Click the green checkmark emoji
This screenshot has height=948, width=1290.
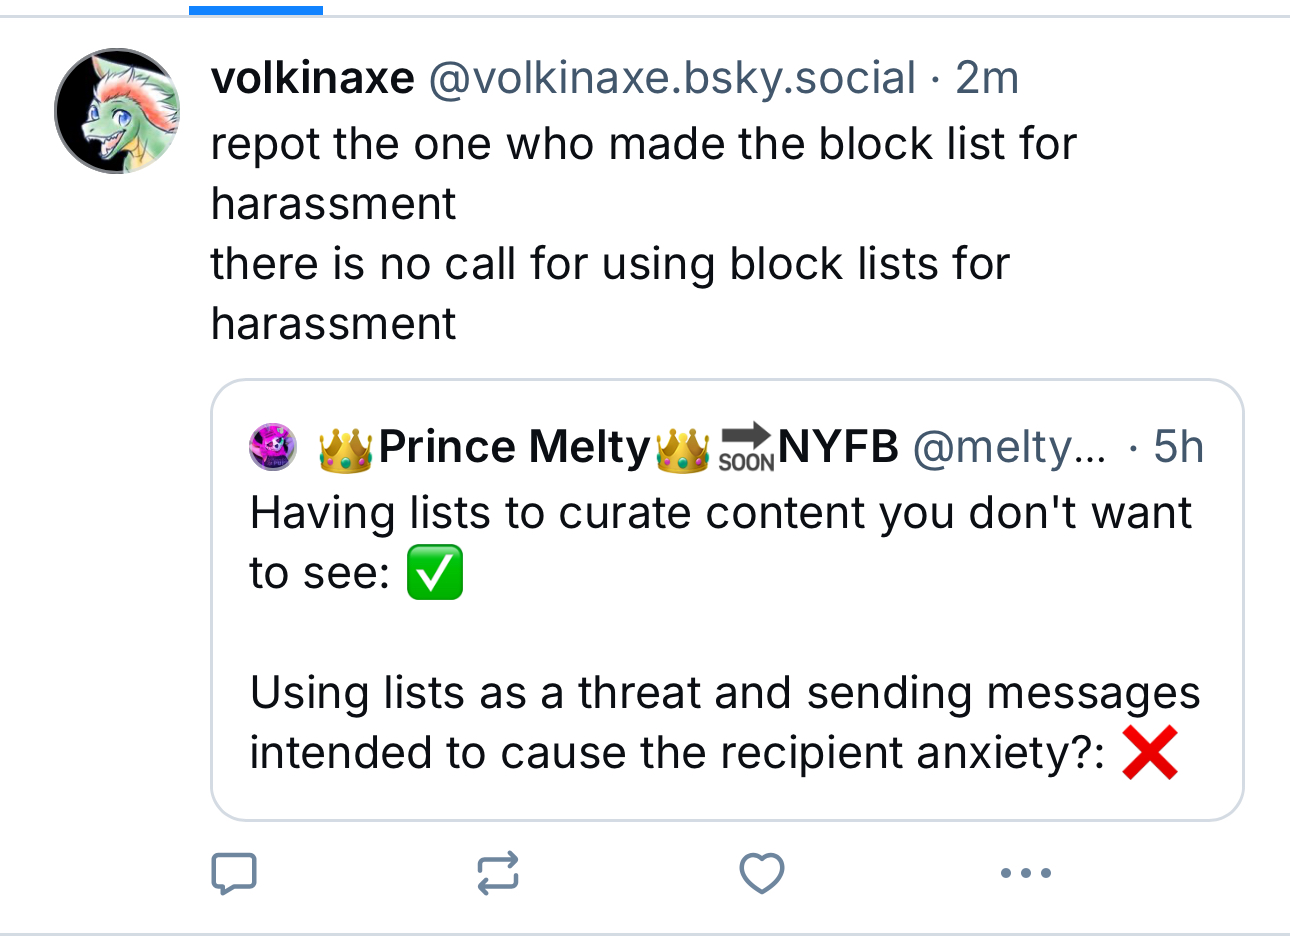(435, 572)
